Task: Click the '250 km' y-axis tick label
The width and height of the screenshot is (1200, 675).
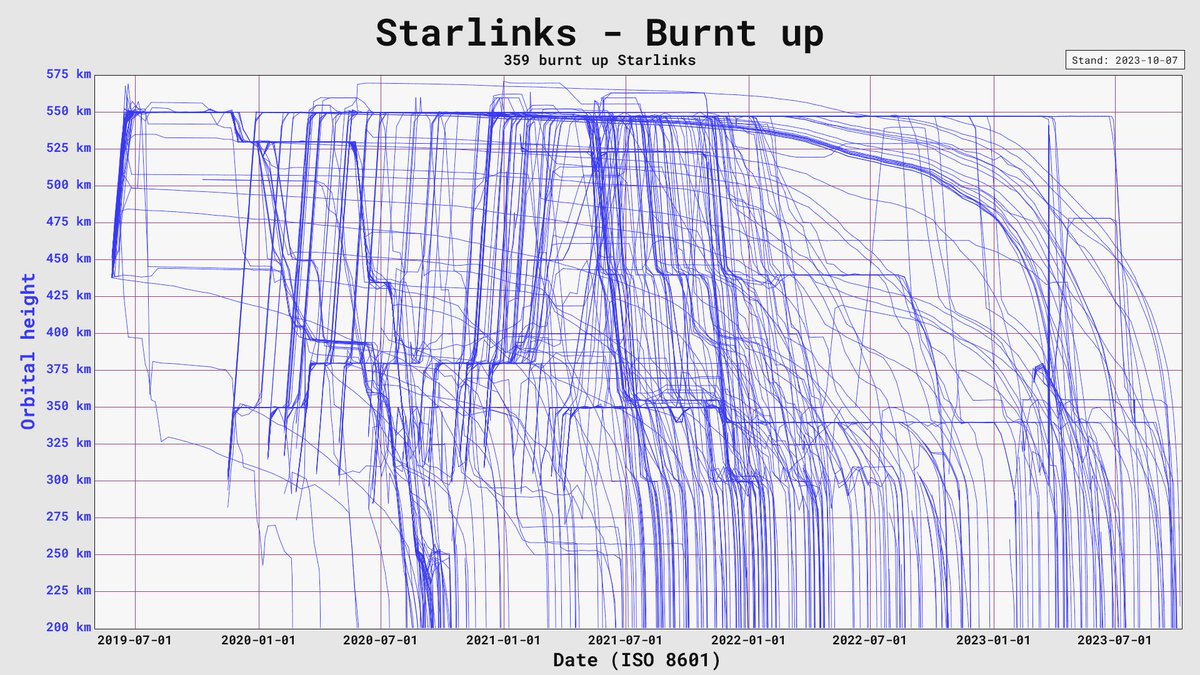Action: click(x=68, y=554)
